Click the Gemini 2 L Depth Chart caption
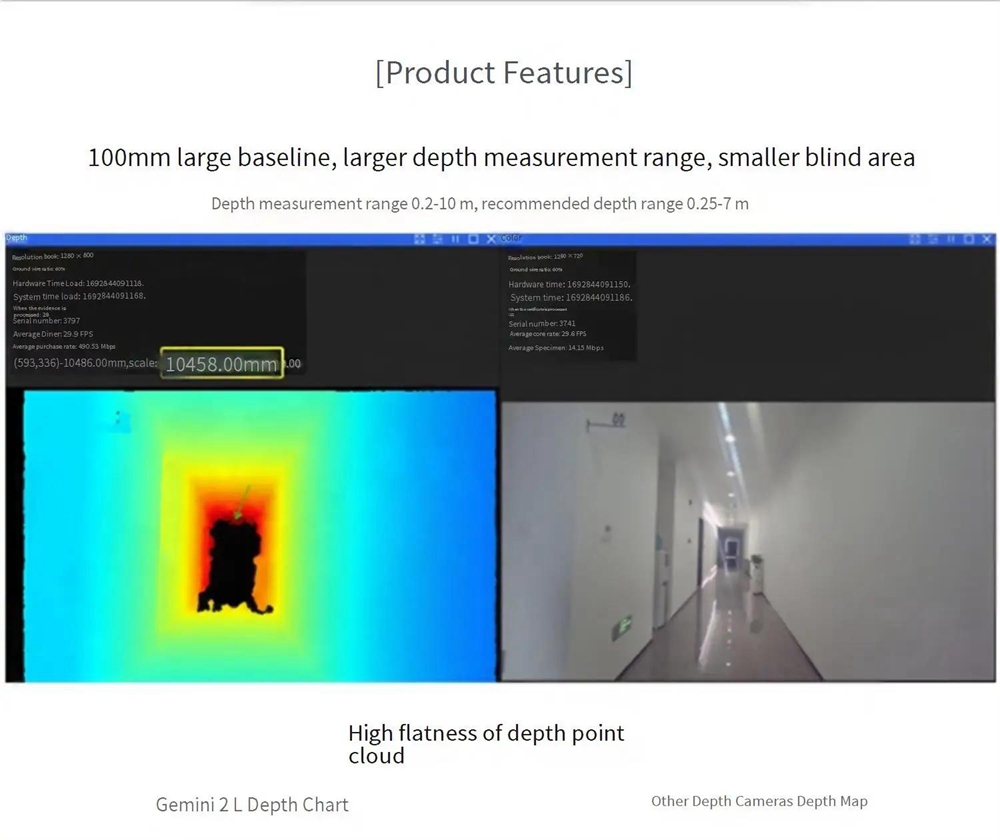 pos(252,804)
